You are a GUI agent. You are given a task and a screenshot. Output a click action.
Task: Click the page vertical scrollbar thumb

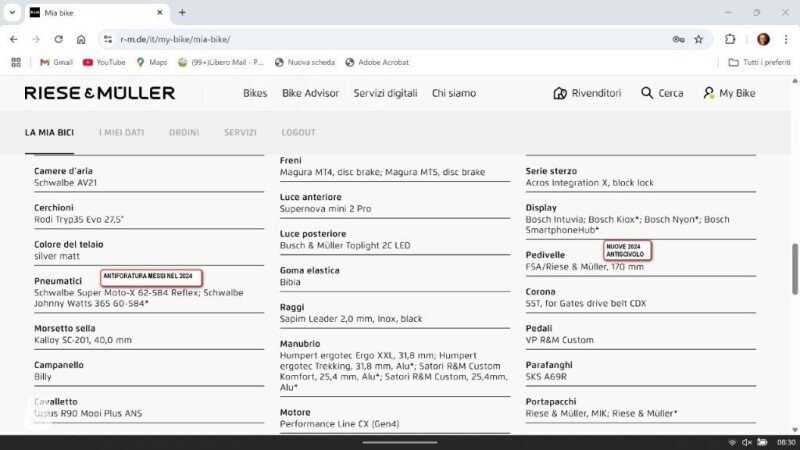pos(795,269)
